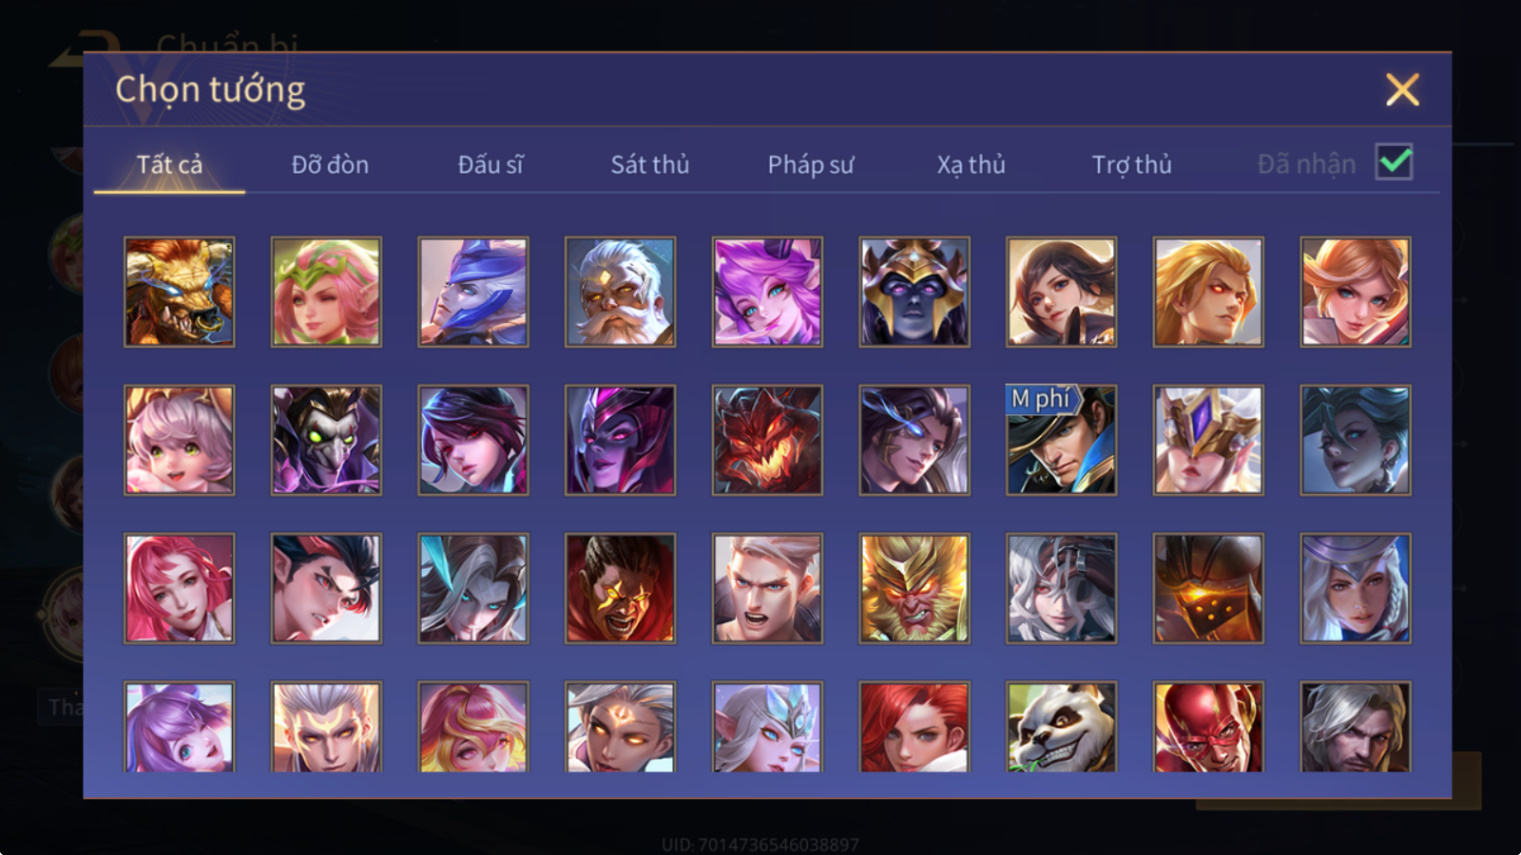Pick the lion beast hero portrait

click(179, 292)
